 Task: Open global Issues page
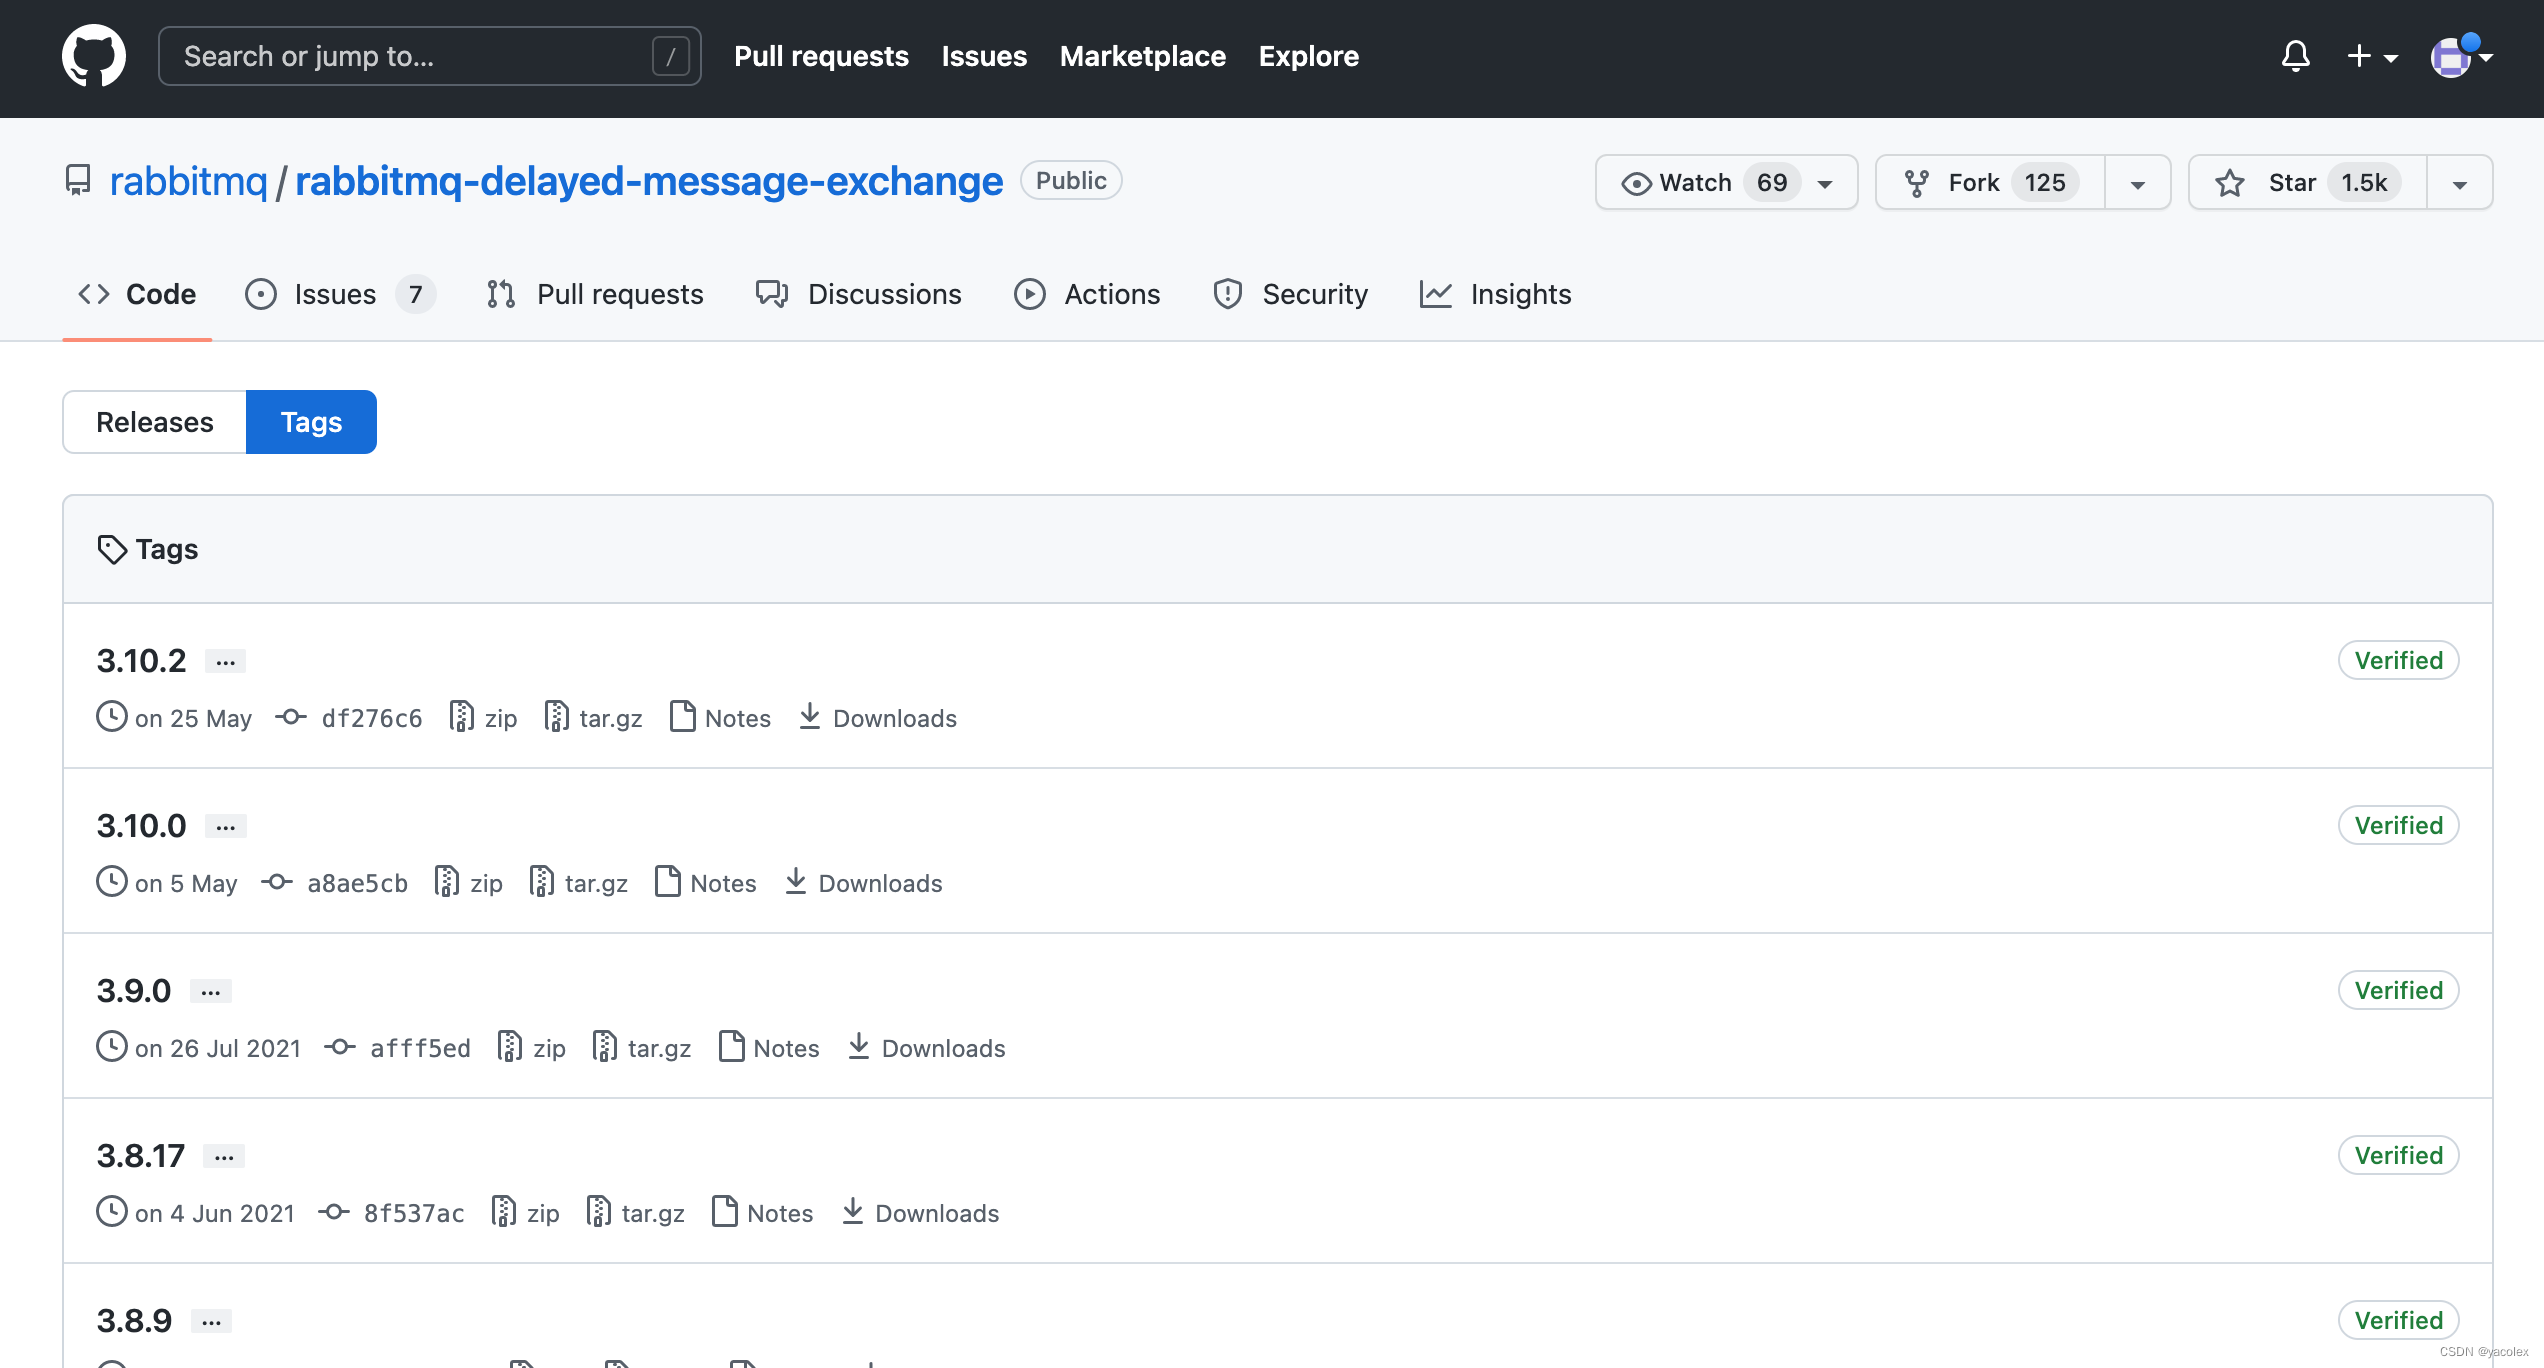coord(984,56)
